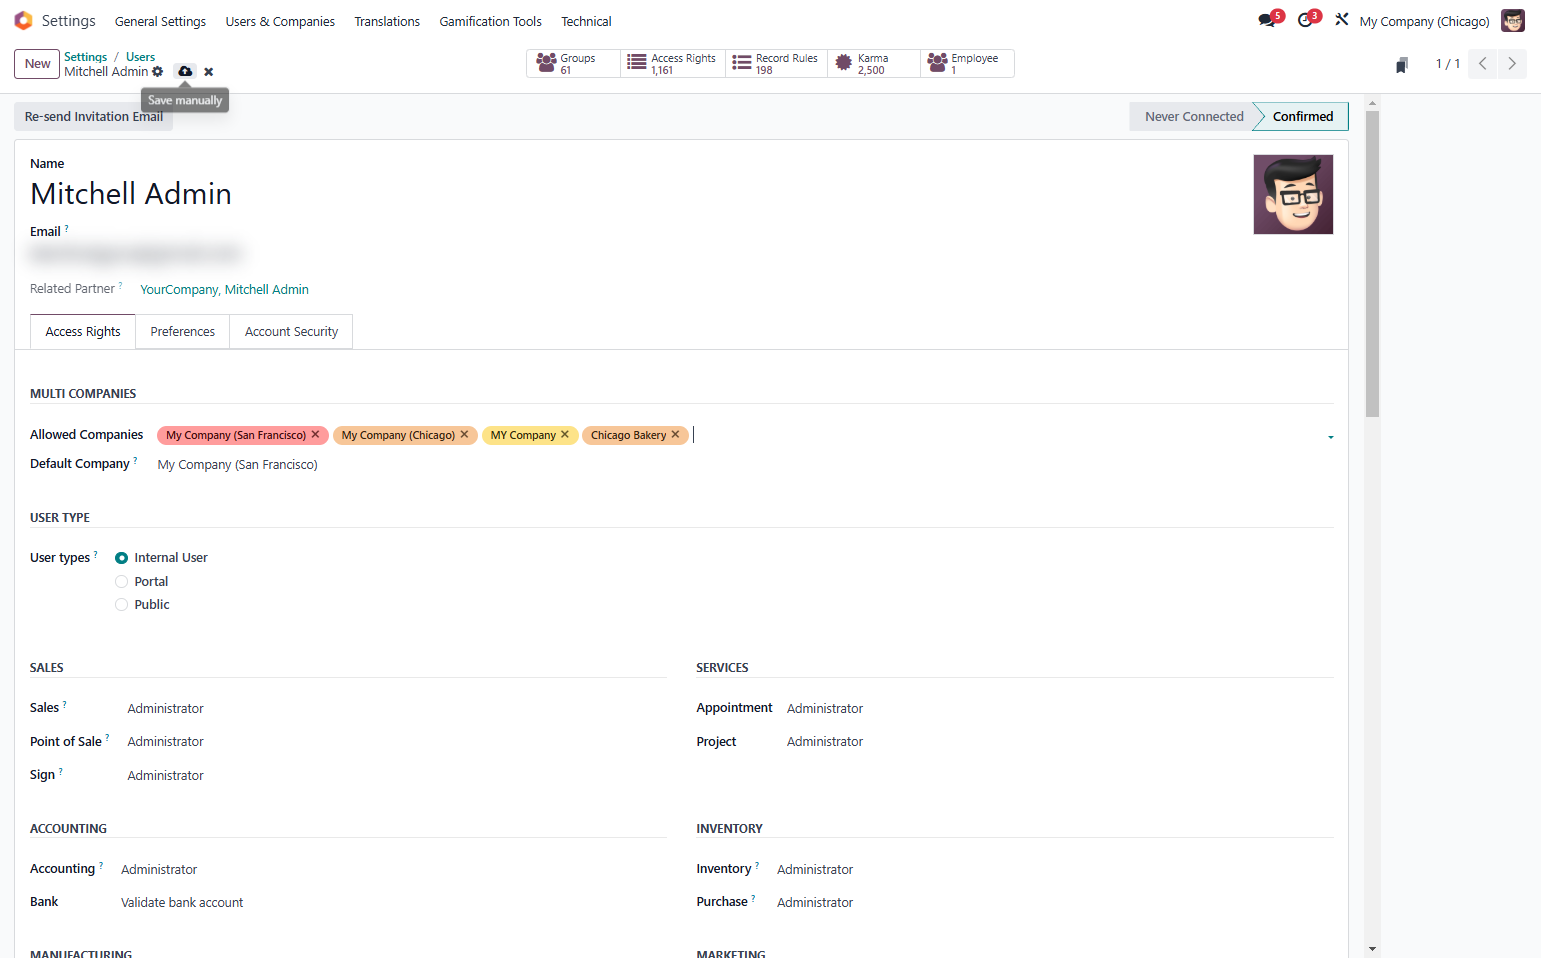Open the Access Rights stat button
The image size is (1541, 958).
tap(673, 64)
